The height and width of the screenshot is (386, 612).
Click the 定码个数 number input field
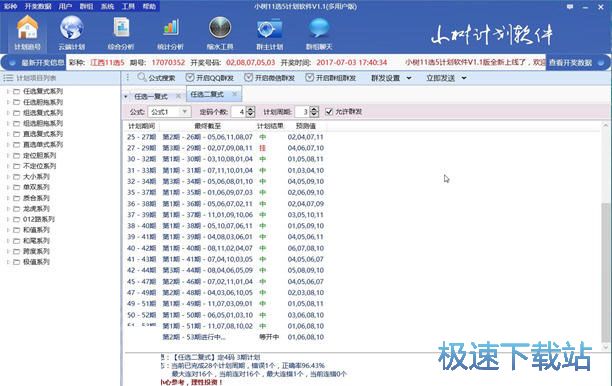pyautogui.click(x=238, y=112)
